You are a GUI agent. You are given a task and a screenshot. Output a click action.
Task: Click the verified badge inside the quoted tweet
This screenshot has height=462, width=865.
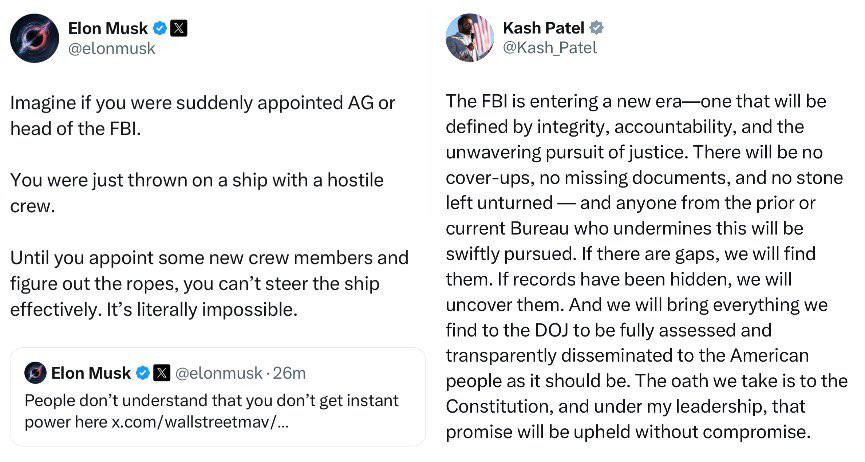pos(143,373)
